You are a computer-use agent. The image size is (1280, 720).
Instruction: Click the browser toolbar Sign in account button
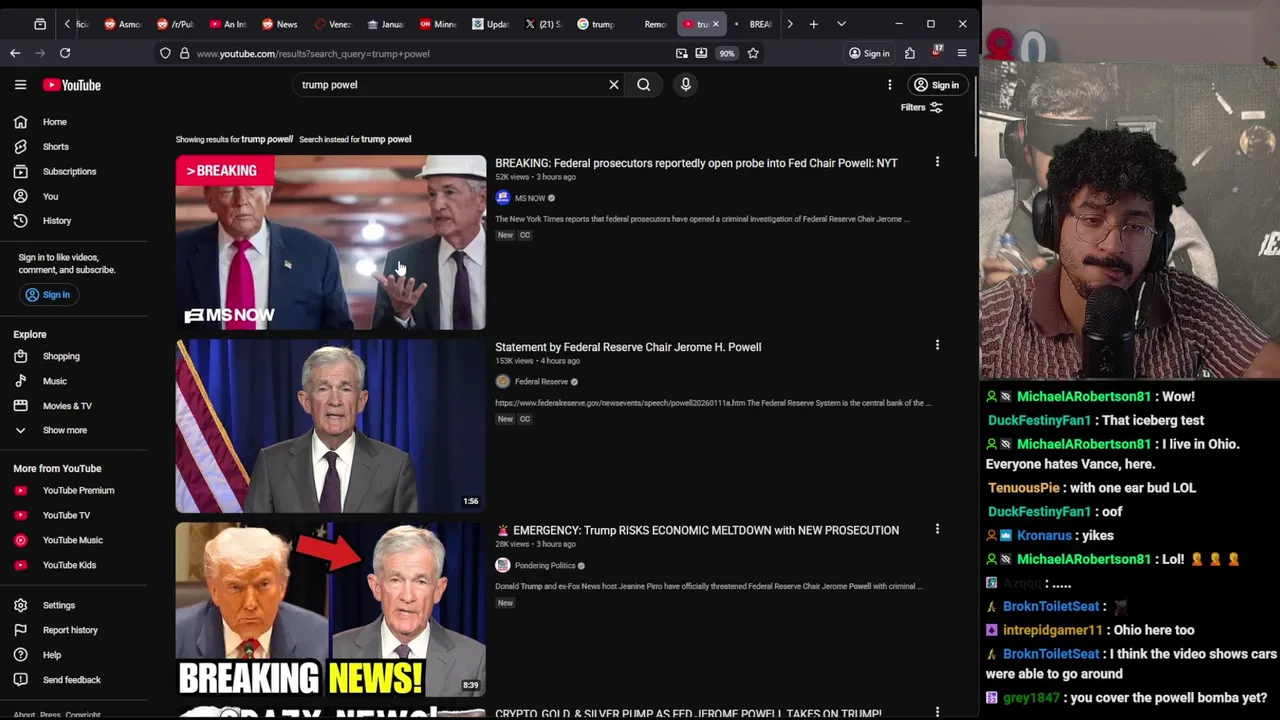(x=869, y=53)
